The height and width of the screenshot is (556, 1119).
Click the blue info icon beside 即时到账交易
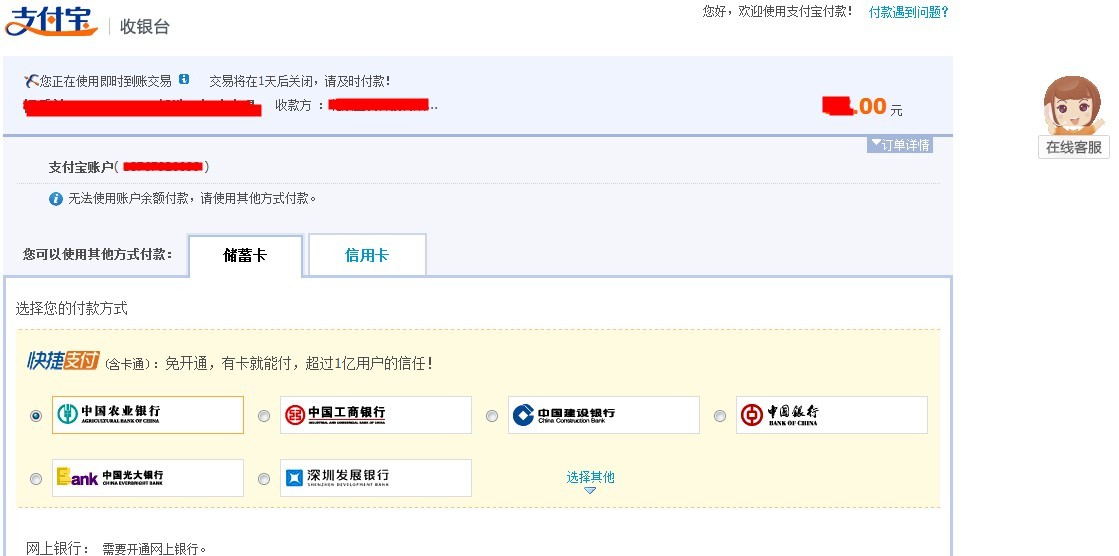tap(184, 79)
